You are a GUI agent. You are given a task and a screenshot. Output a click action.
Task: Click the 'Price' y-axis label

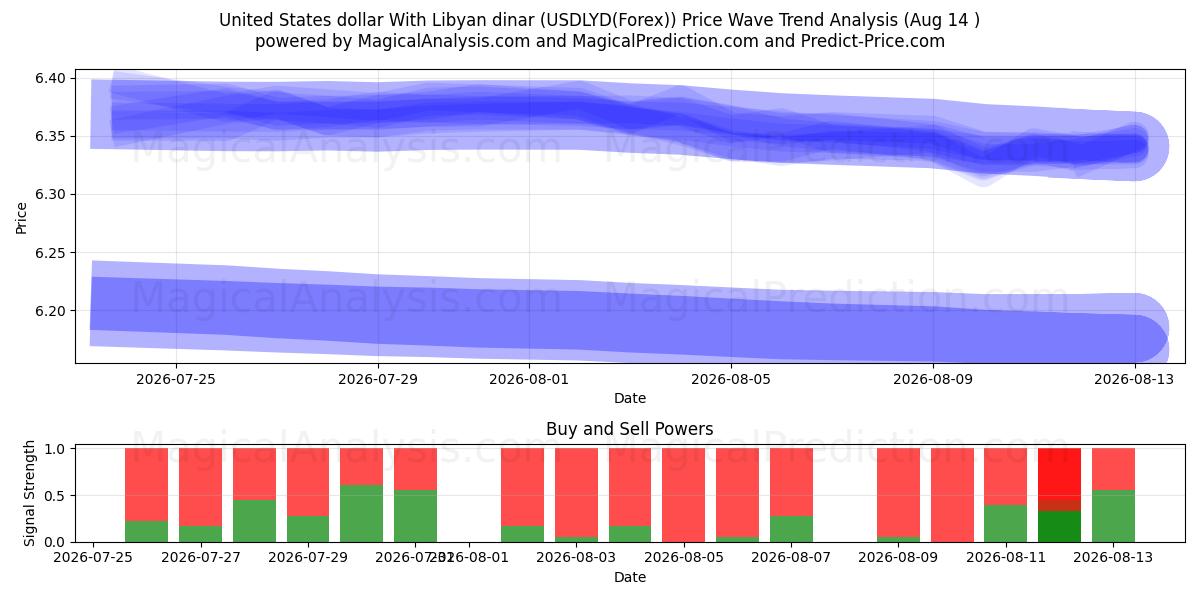pos(22,216)
